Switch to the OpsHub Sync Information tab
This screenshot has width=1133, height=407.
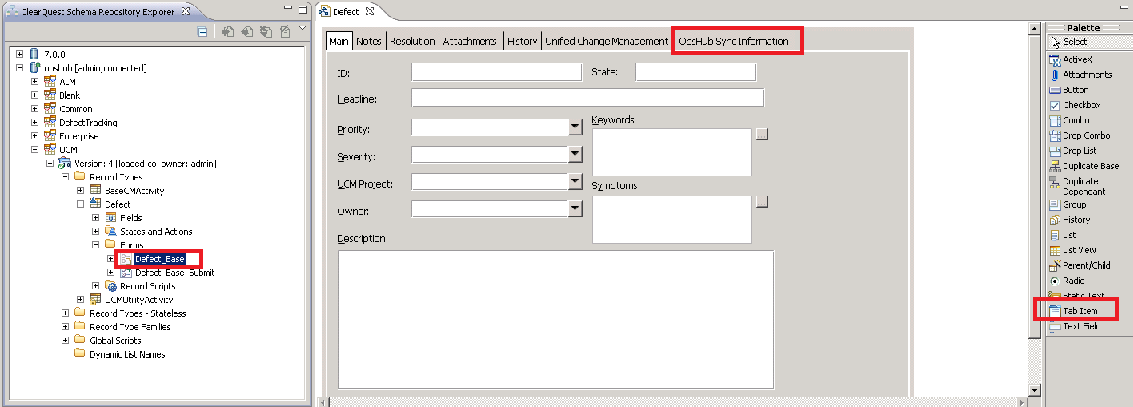tap(737, 41)
